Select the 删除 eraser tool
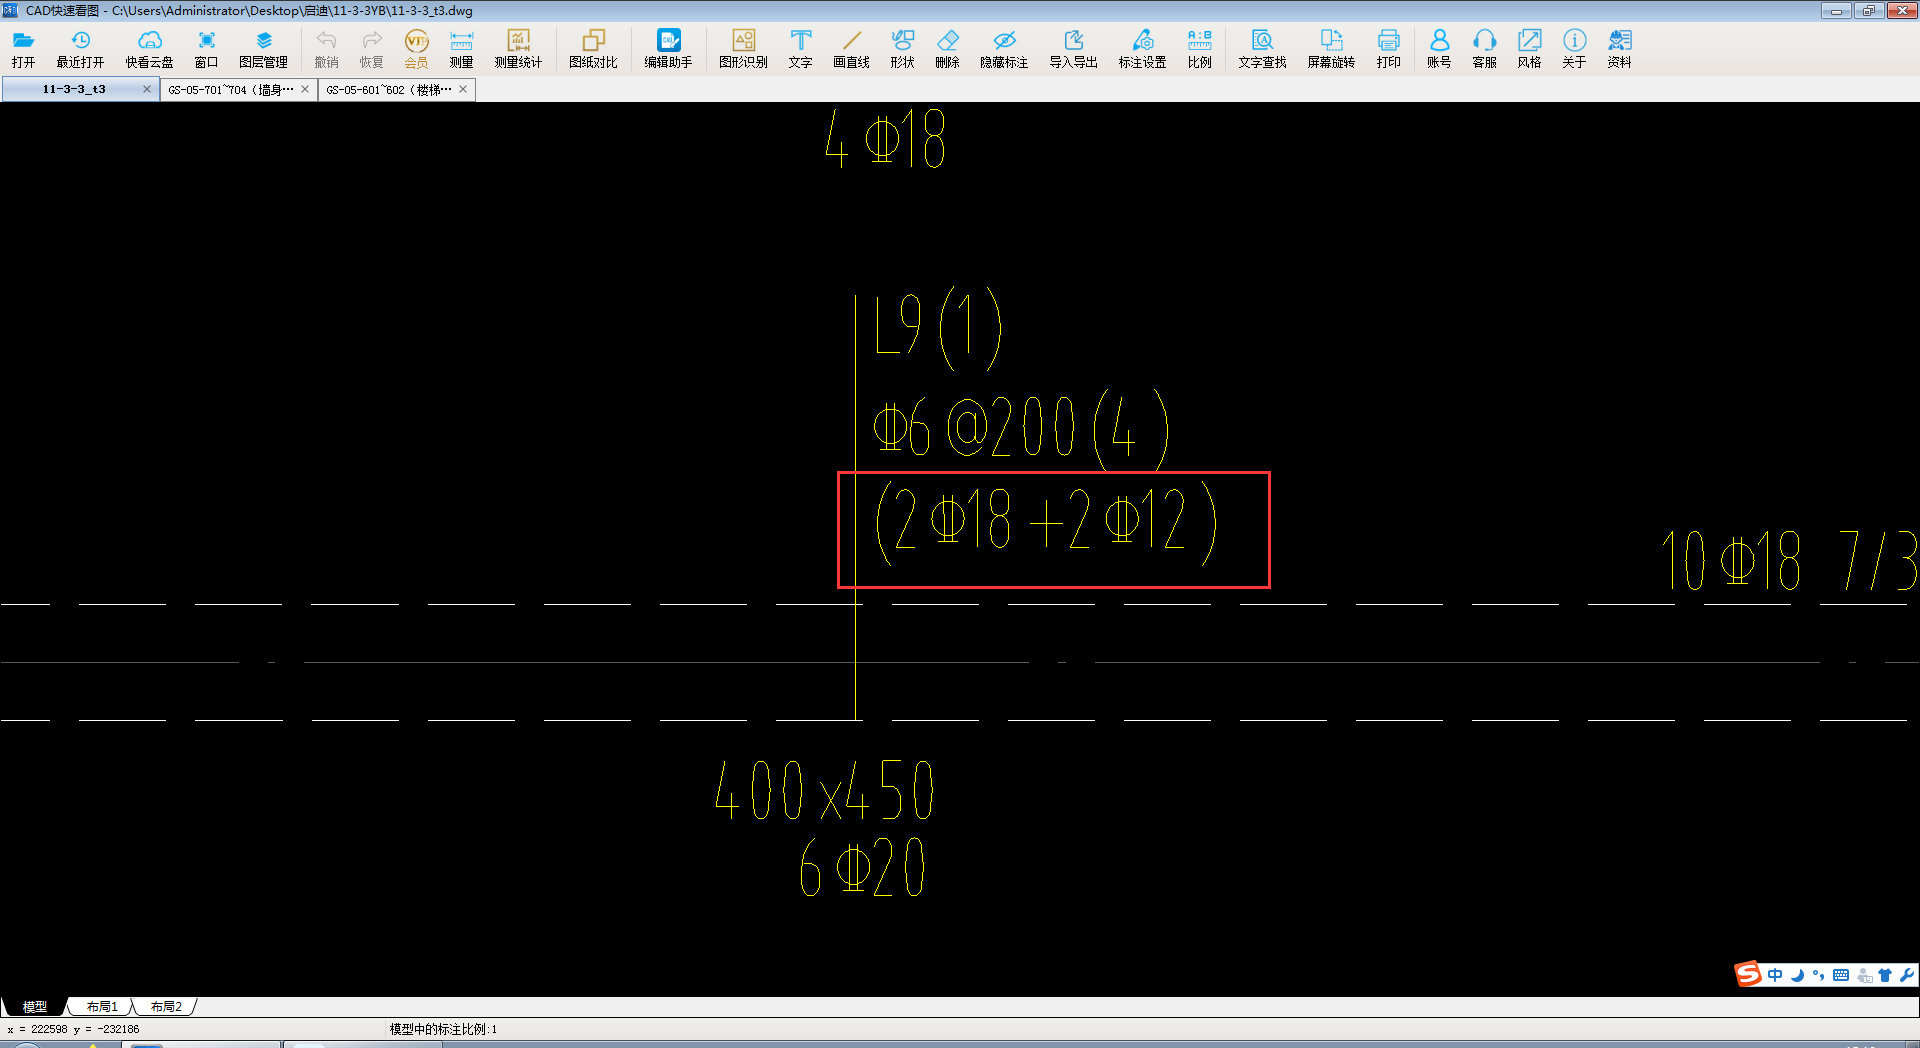The image size is (1920, 1048). (947, 48)
